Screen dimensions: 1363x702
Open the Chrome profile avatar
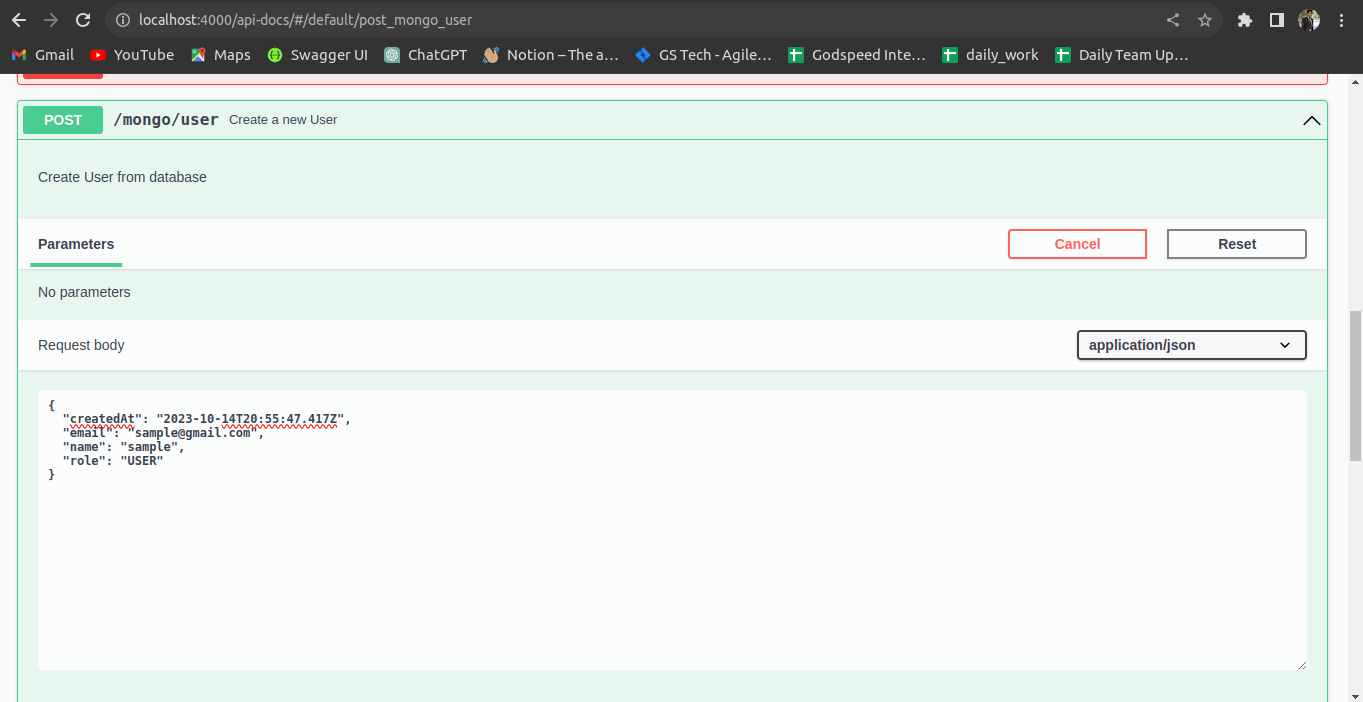(1309, 20)
